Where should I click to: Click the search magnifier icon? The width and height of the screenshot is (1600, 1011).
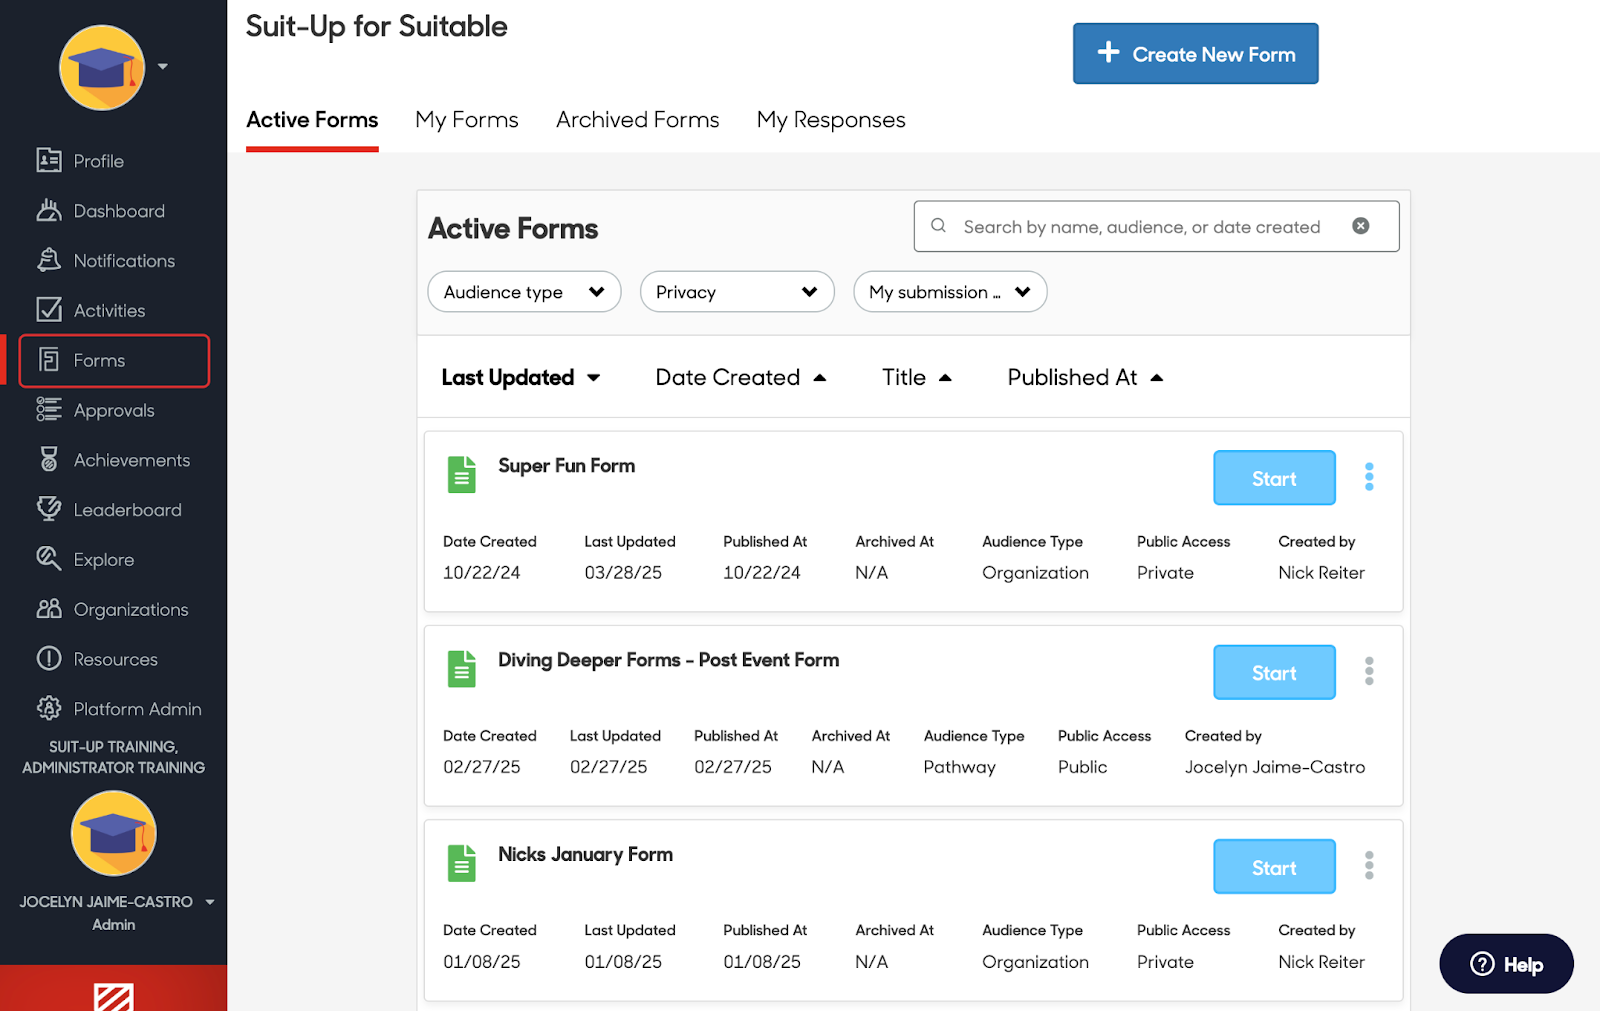click(938, 226)
